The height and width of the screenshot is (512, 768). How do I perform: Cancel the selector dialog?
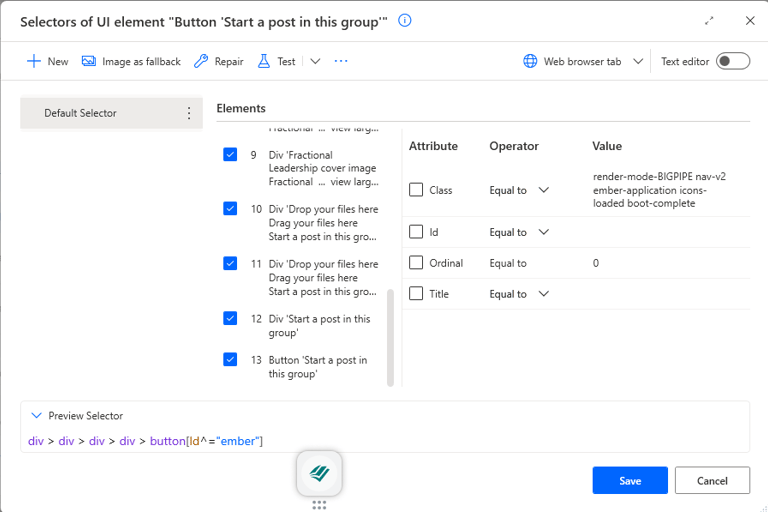point(712,480)
